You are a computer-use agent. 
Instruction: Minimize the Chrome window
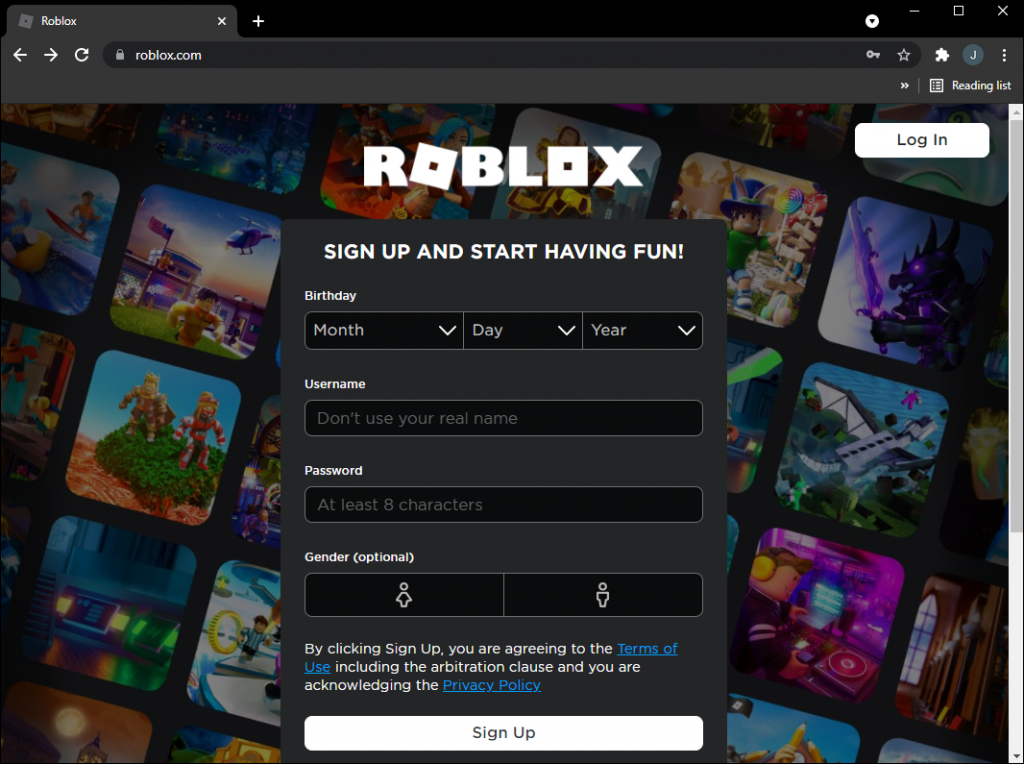pos(914,11)
